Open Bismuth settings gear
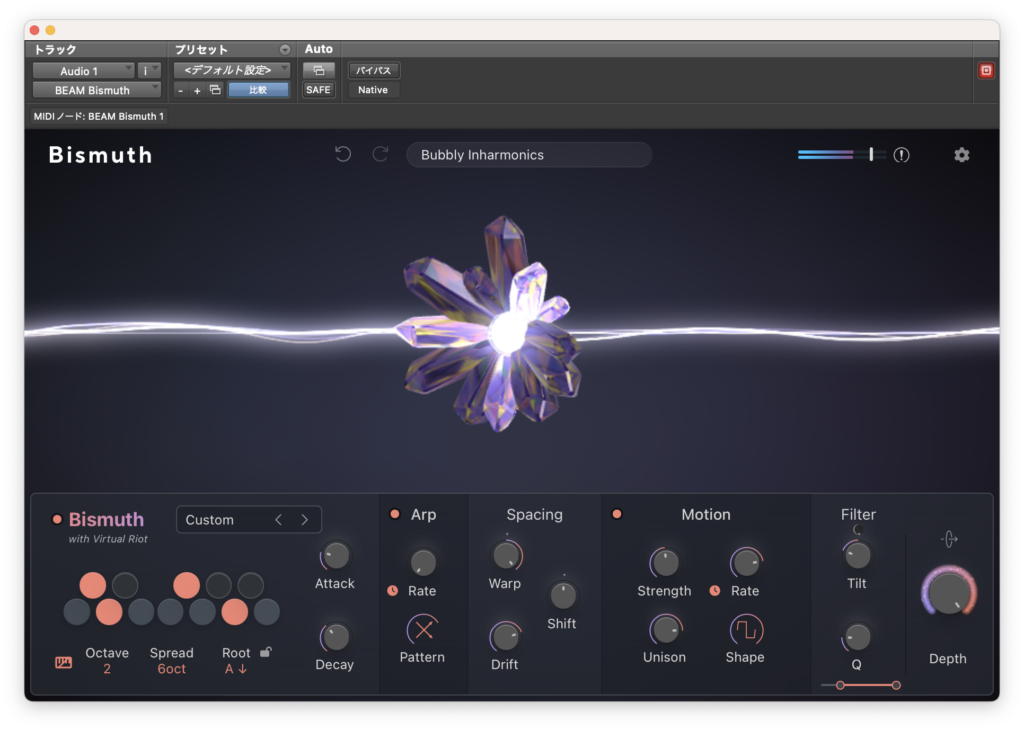Screen dimensions: 1024x730 click(961, 155)
